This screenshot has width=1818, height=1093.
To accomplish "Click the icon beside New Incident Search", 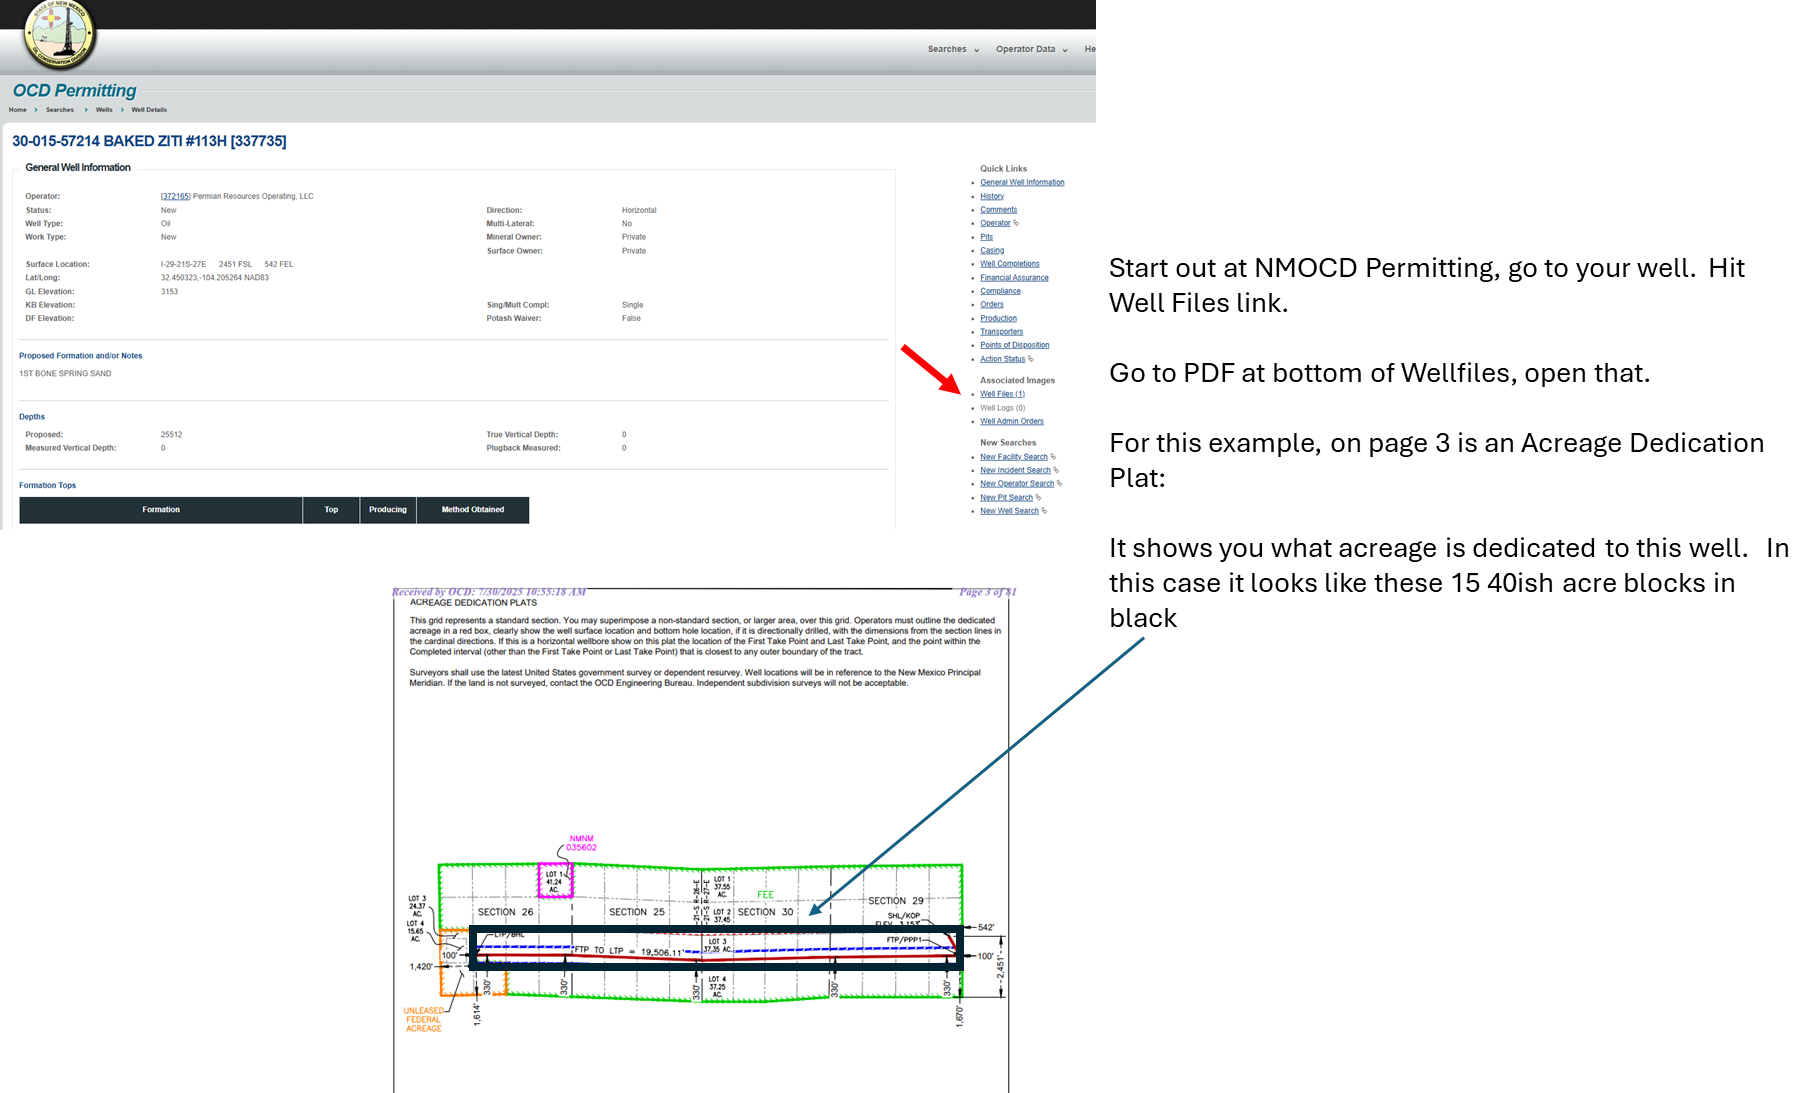I will coord(1056,470).
